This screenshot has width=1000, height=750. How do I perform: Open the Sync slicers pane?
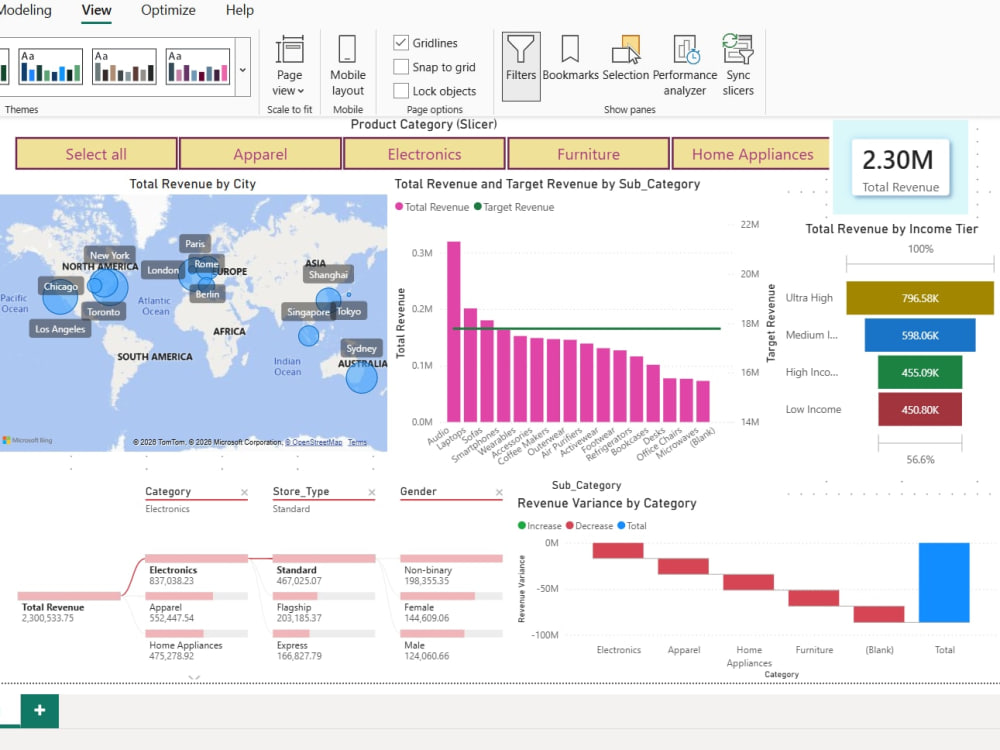738,66
